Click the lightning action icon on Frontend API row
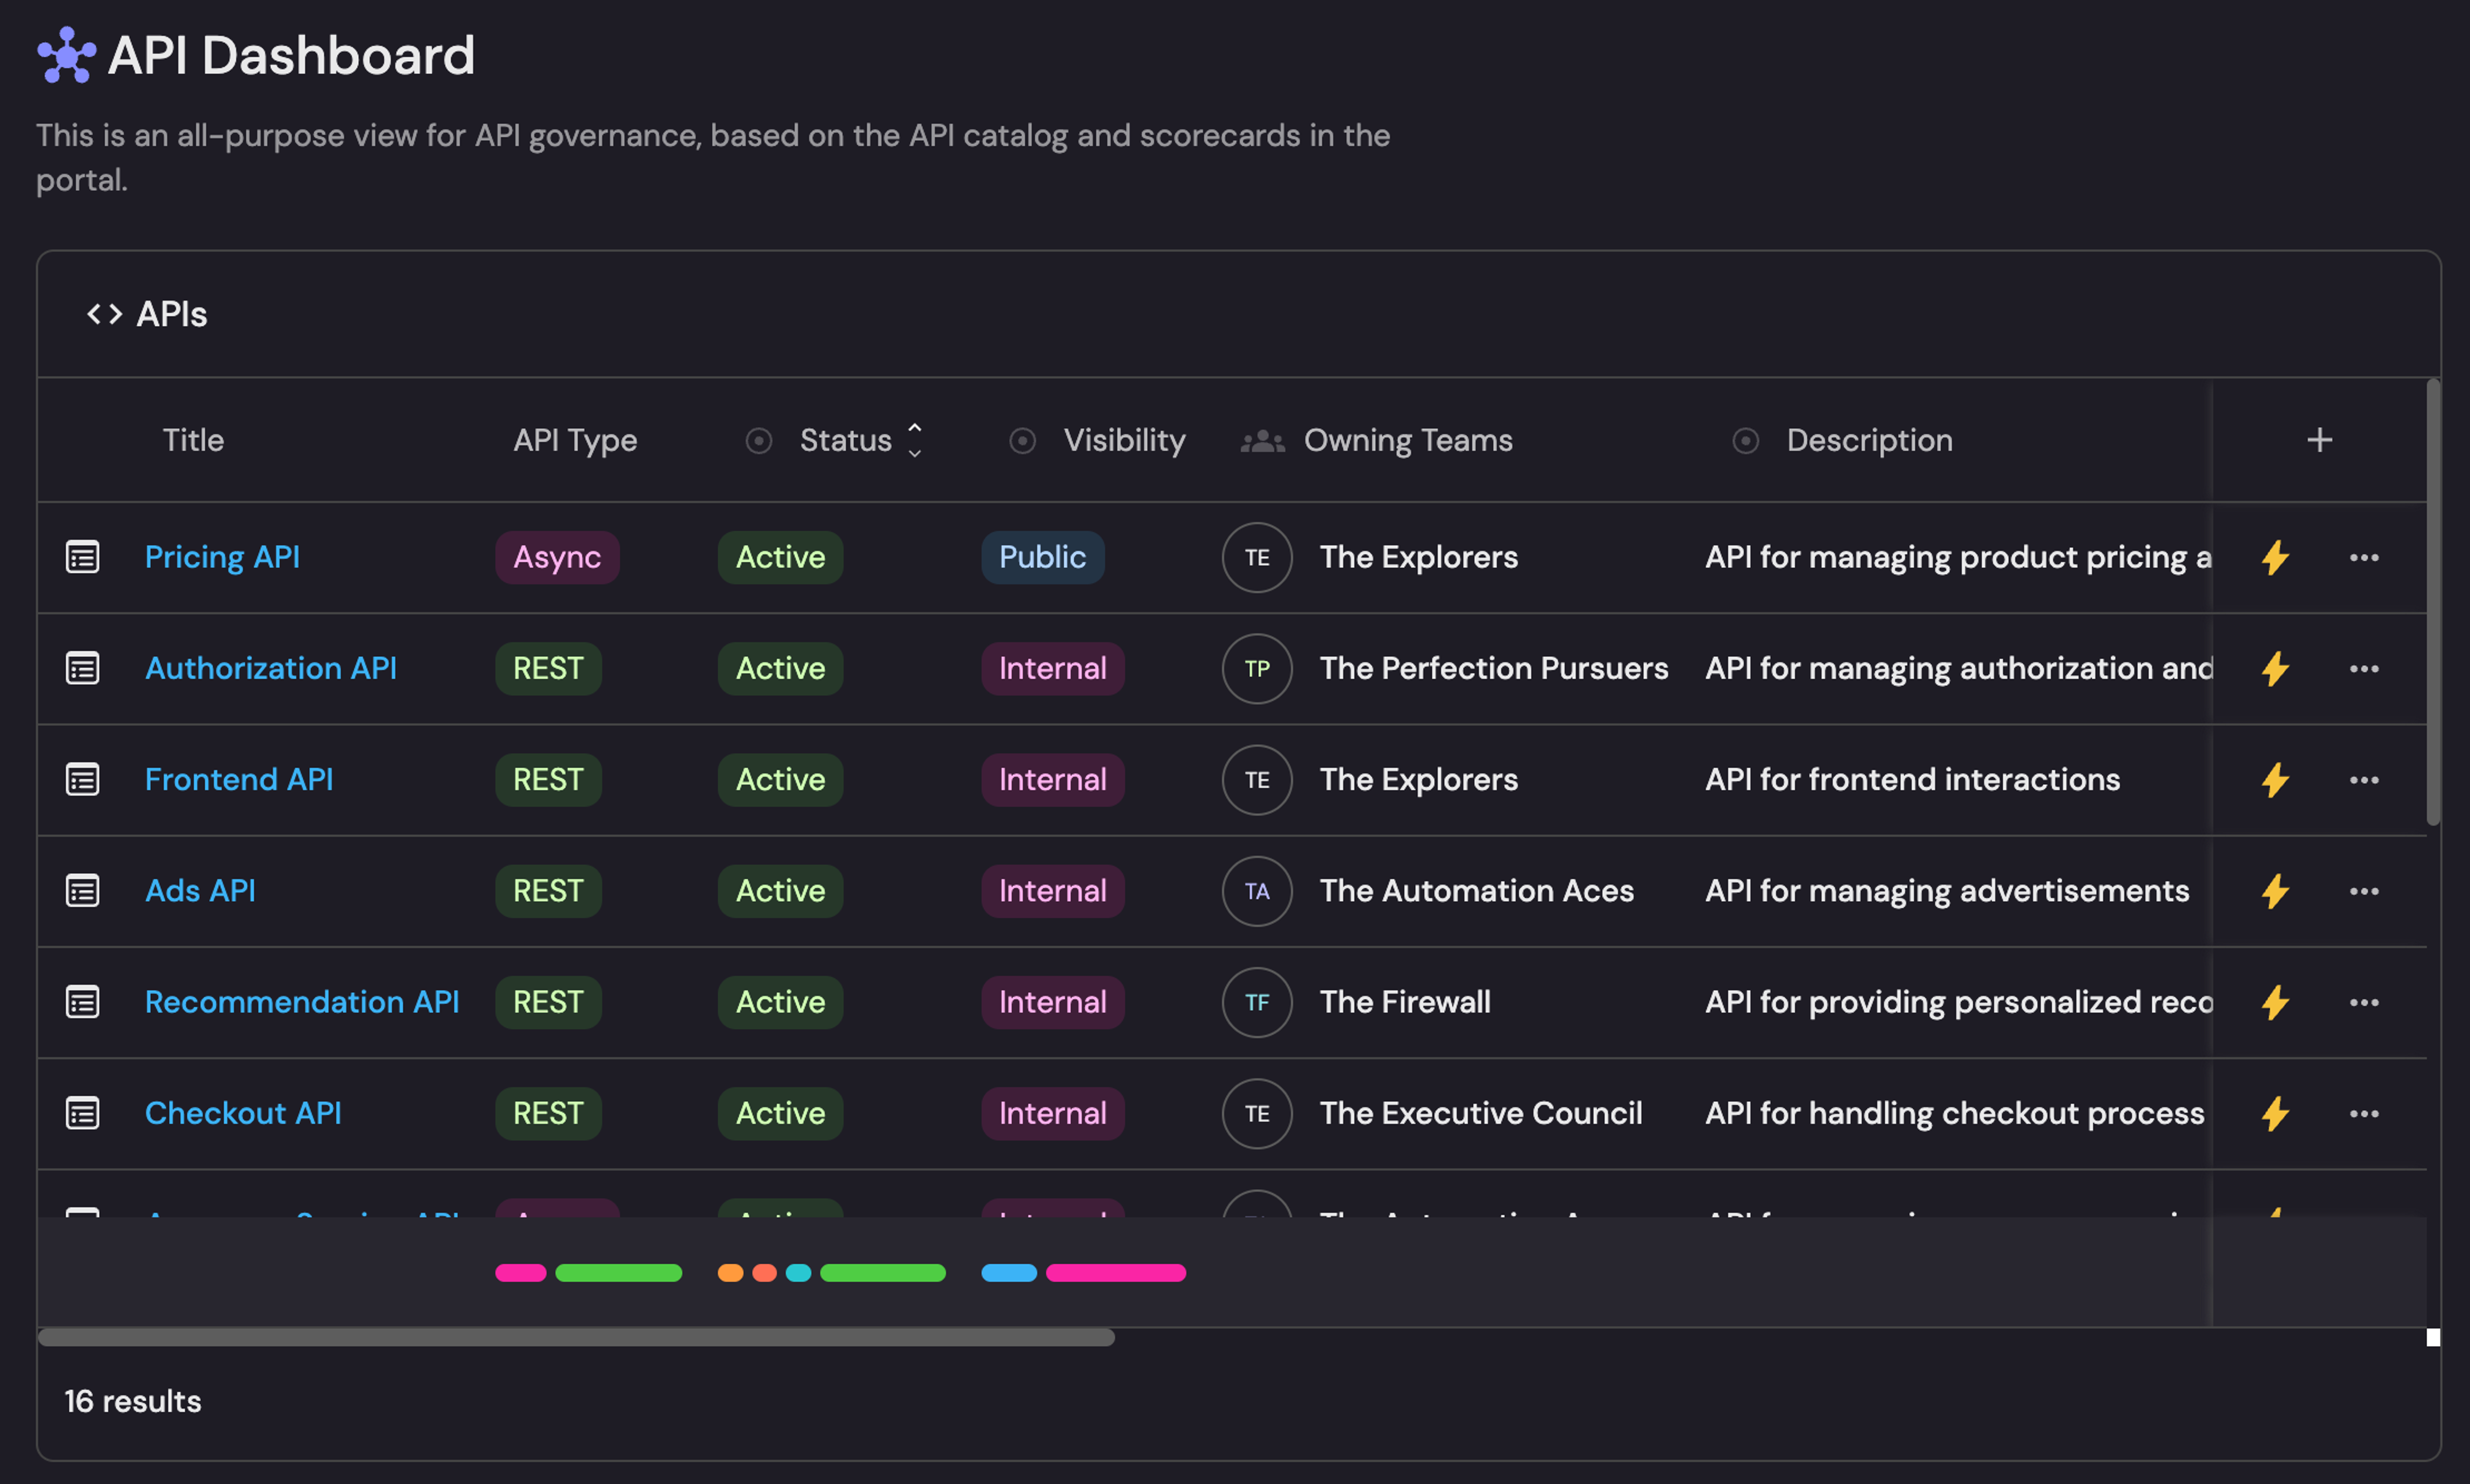Image resolution: width=2470 pixels, height=1484 pixels. (x=2275, y=780)
